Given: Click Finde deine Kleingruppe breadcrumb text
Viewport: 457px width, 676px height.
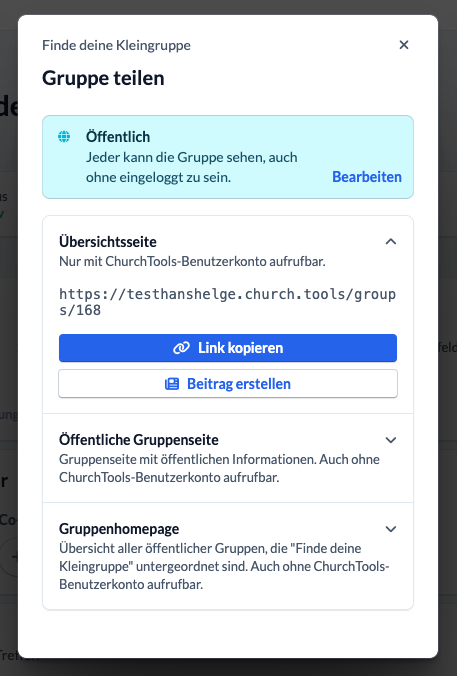Looking at the screenshot, I should tap(116, 45).
